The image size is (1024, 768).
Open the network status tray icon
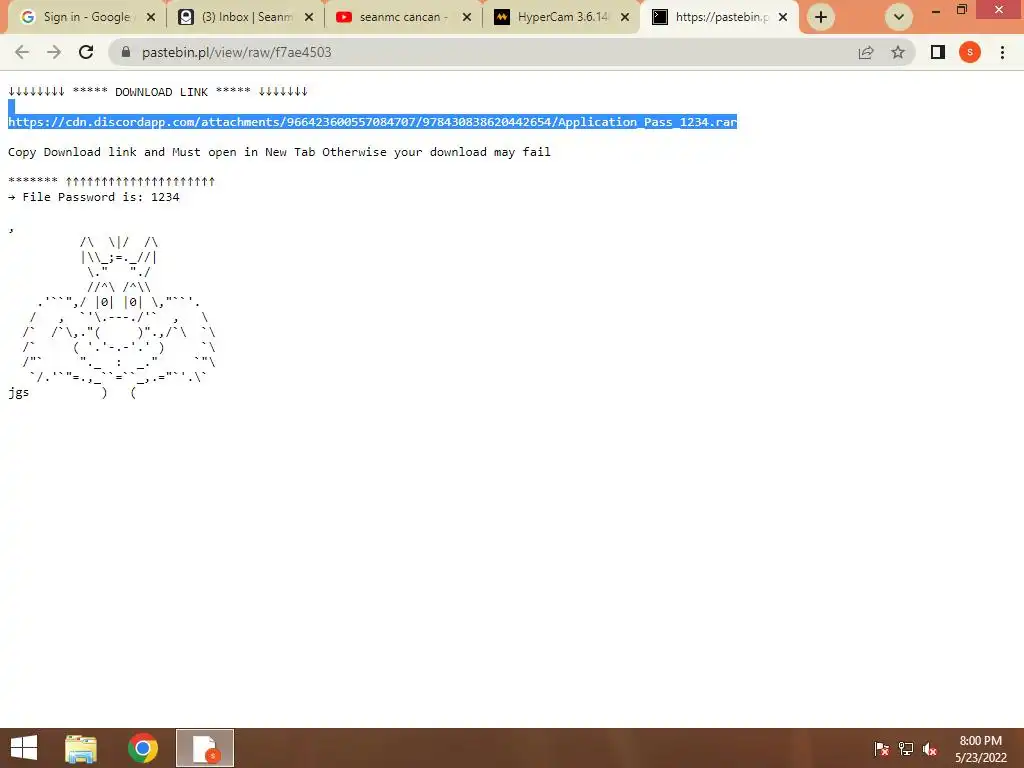[906, 749]
